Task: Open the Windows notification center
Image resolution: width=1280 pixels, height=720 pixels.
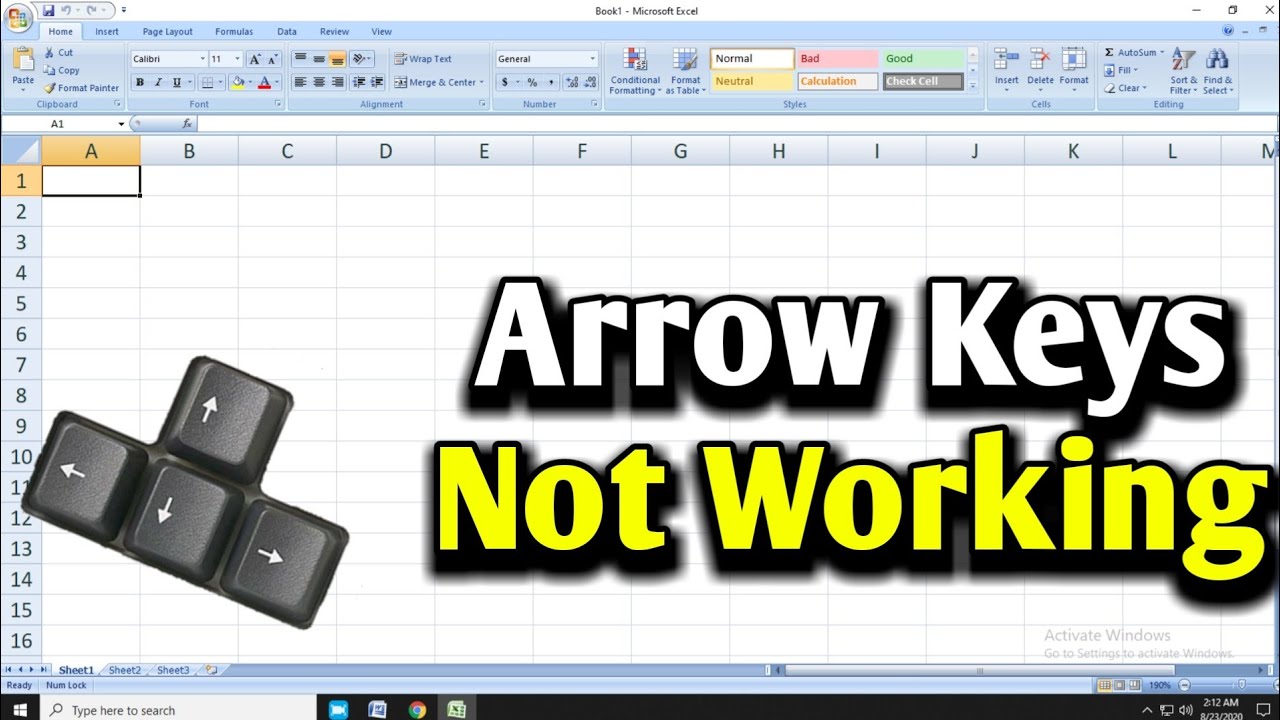Action: [1262, 709]
